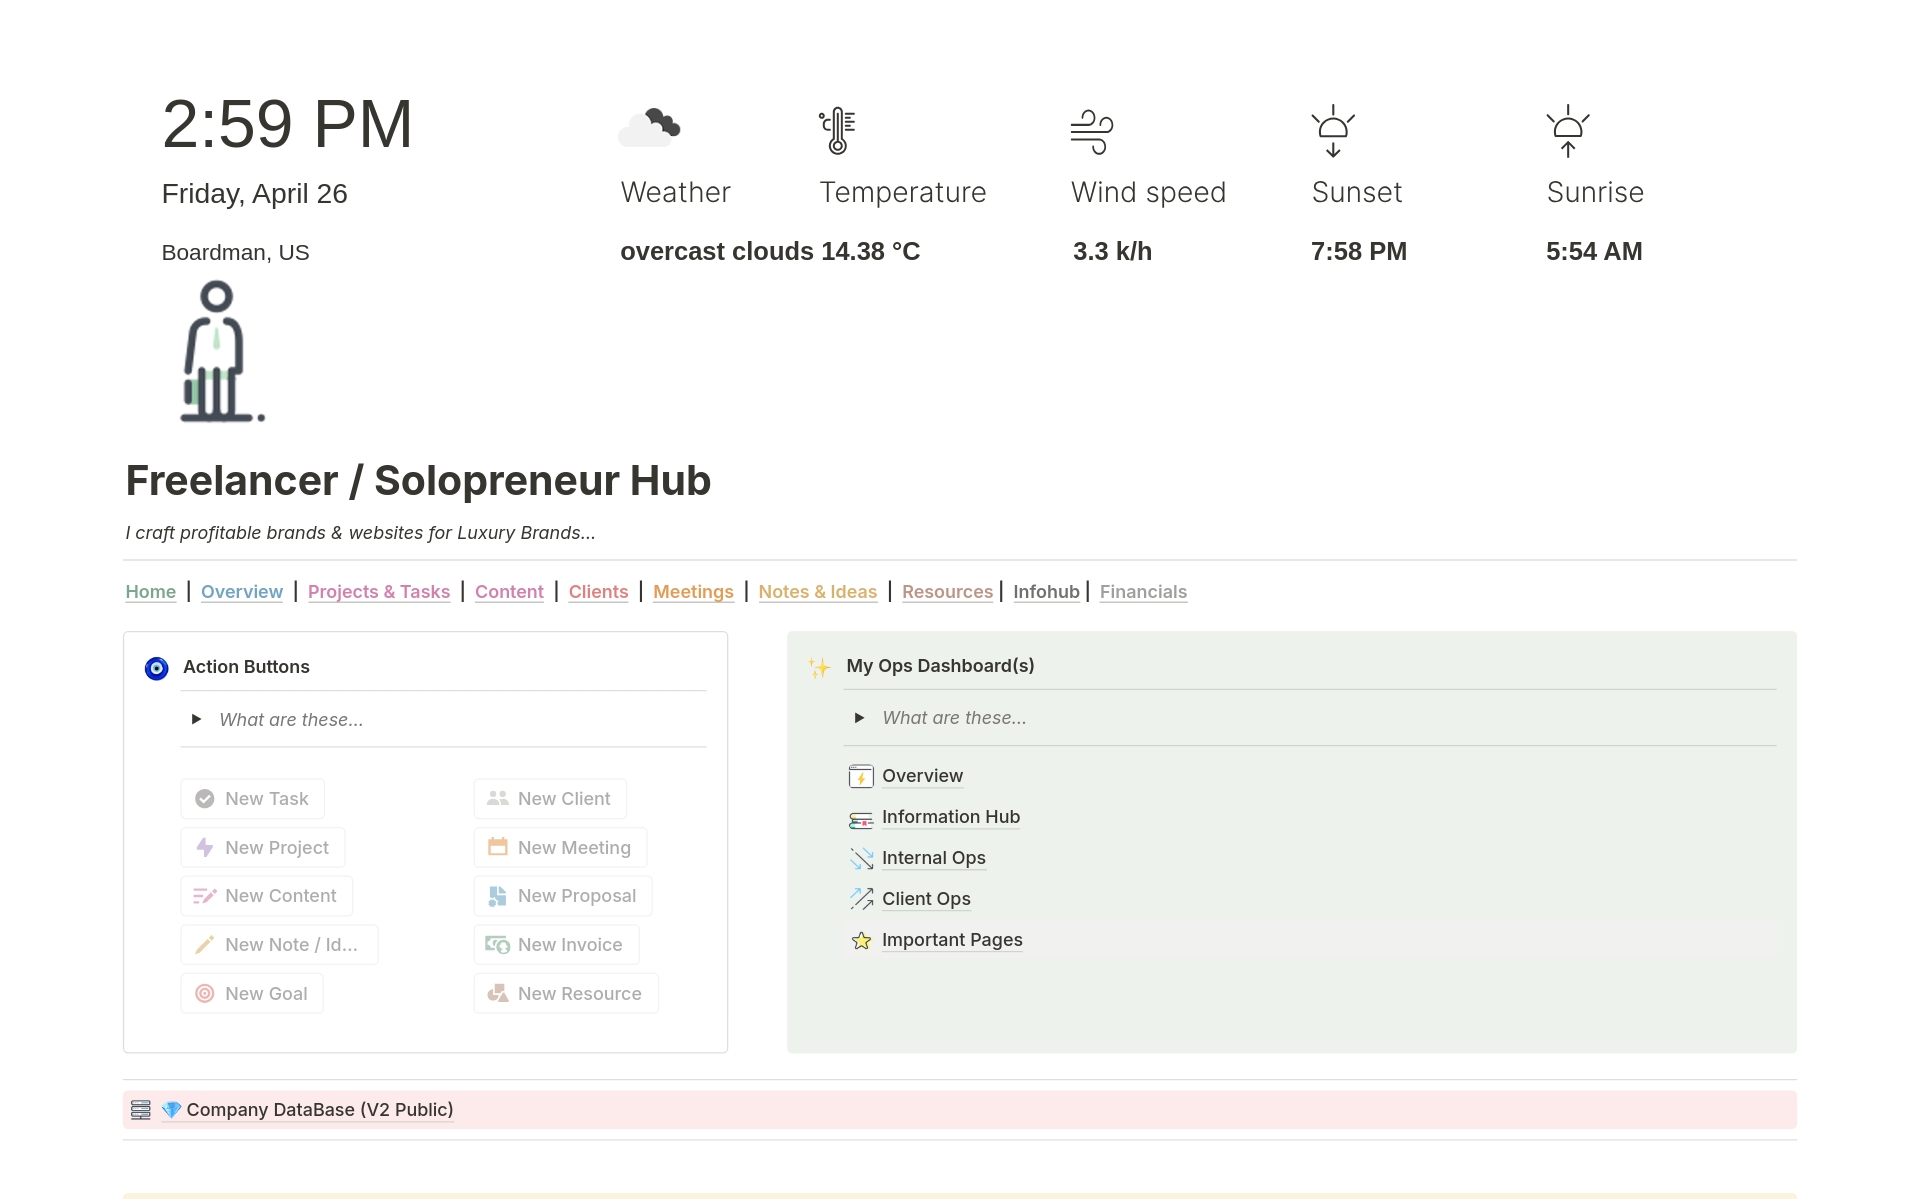
Task: Switch to the Clients tab
Action: pyautogui.click(x=598, y=592)
